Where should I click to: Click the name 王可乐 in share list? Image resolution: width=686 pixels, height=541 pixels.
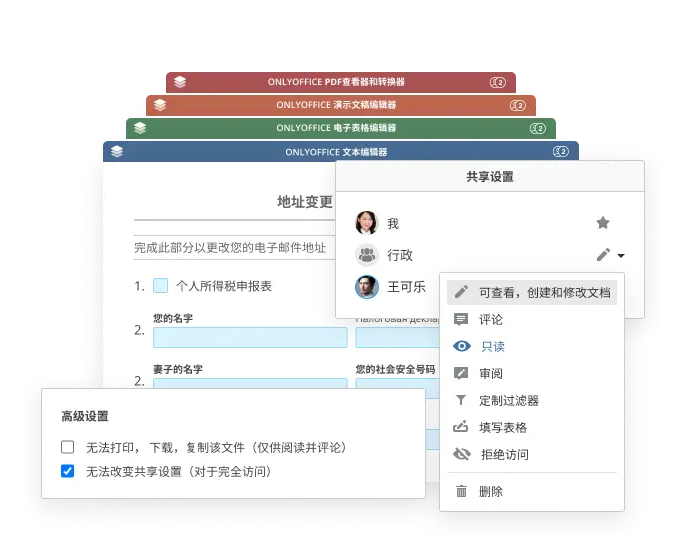pos(406,287)
